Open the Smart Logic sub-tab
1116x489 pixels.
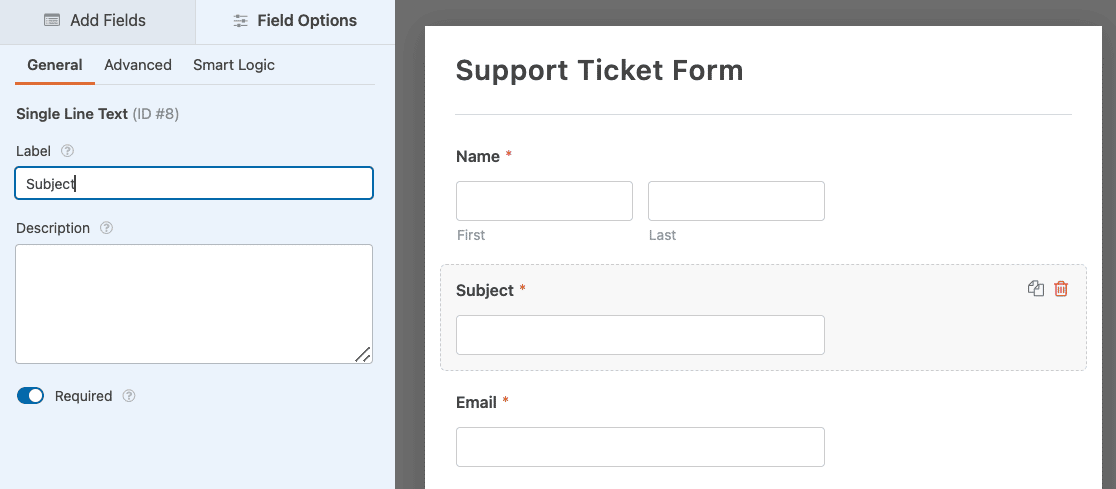(x=233, y=65)
